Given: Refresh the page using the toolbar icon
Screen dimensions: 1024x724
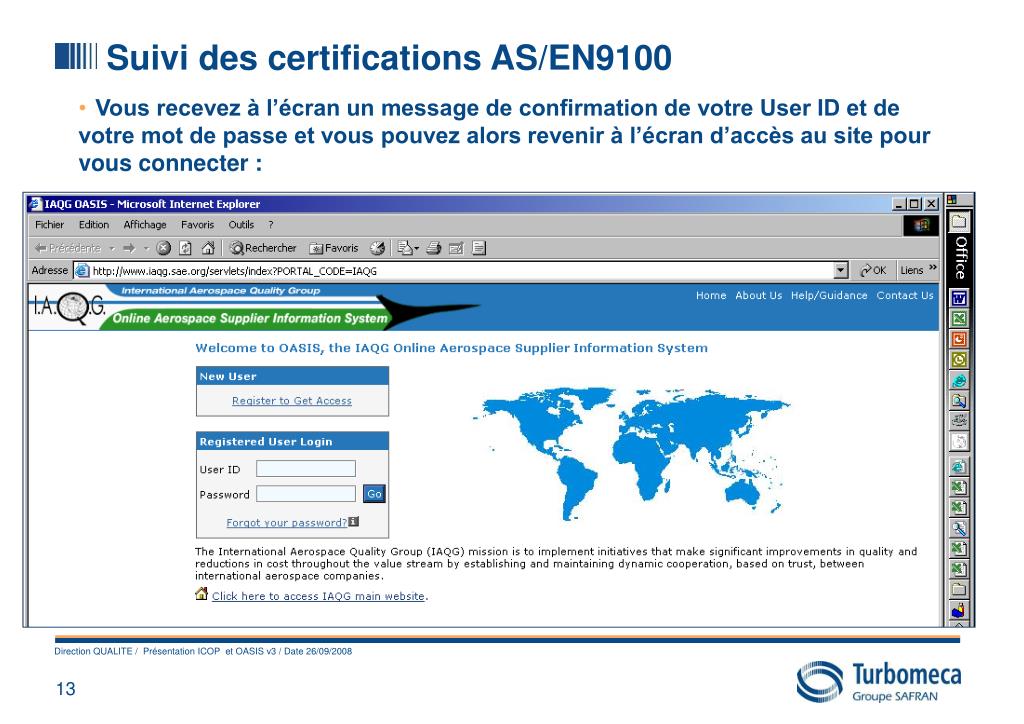Looking at the screenshot, I should 185,248.
